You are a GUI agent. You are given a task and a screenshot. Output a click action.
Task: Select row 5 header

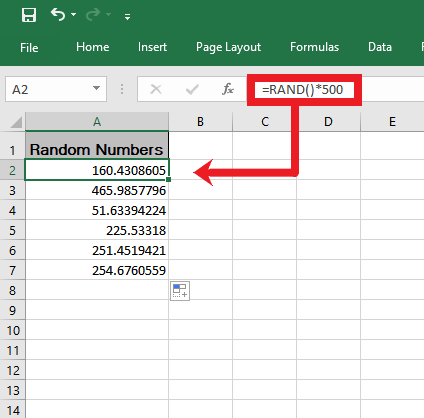[12, 230]
